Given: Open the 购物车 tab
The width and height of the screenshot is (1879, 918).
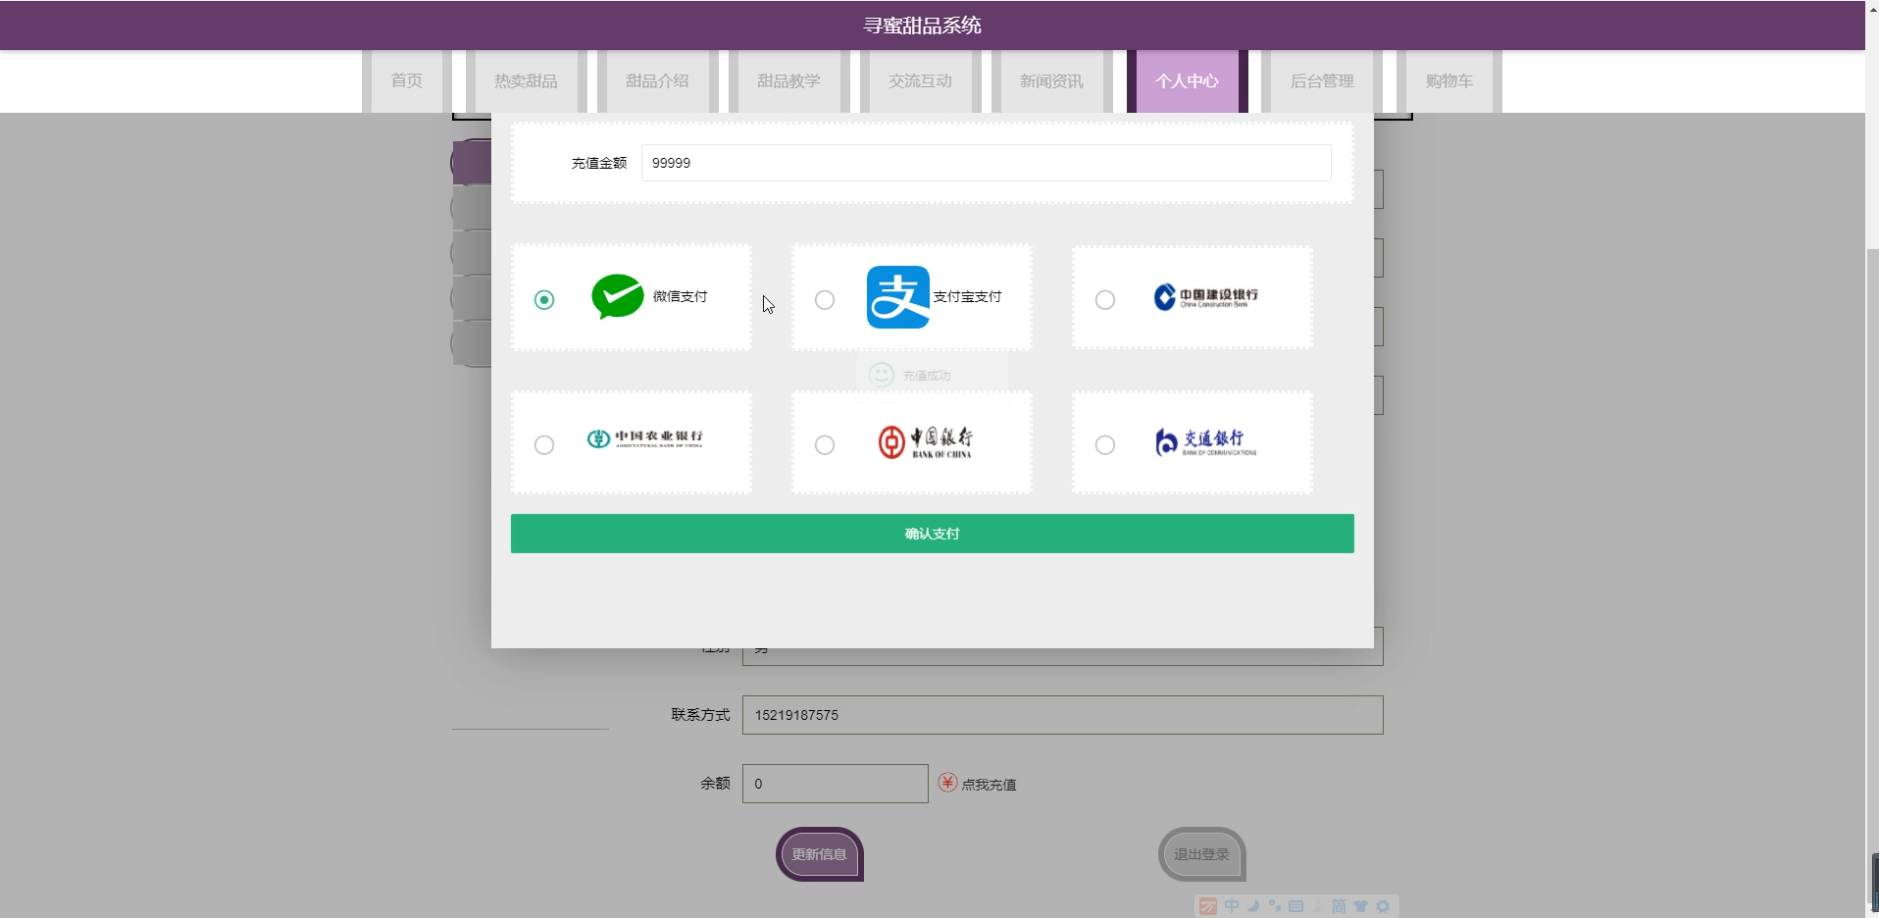Looking at the screenshot, I should click(x=1449, y=81).
